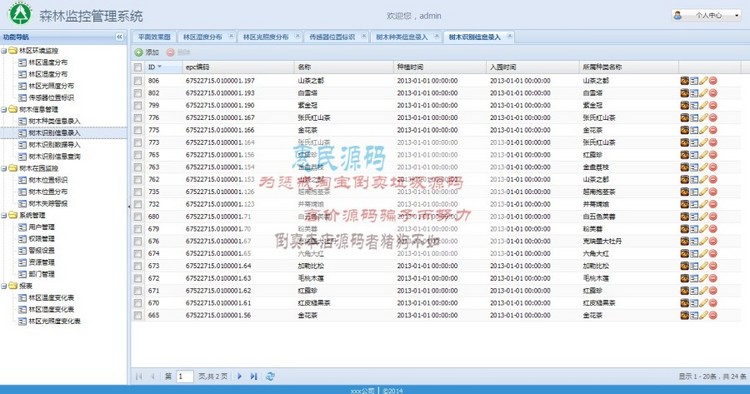Screen dimensions: 750x394
Task: Check the checkbox for row 802
Action: (x=138, y=93)
